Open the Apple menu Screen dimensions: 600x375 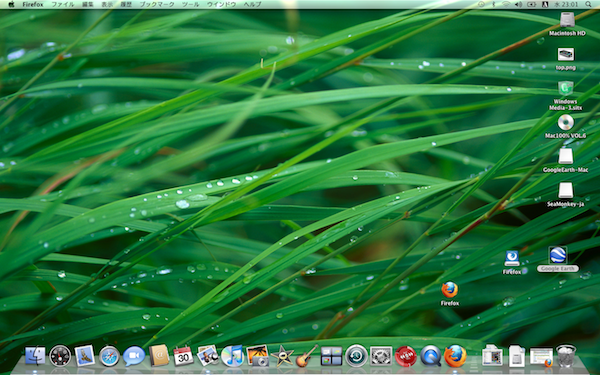tap(11, 4)
